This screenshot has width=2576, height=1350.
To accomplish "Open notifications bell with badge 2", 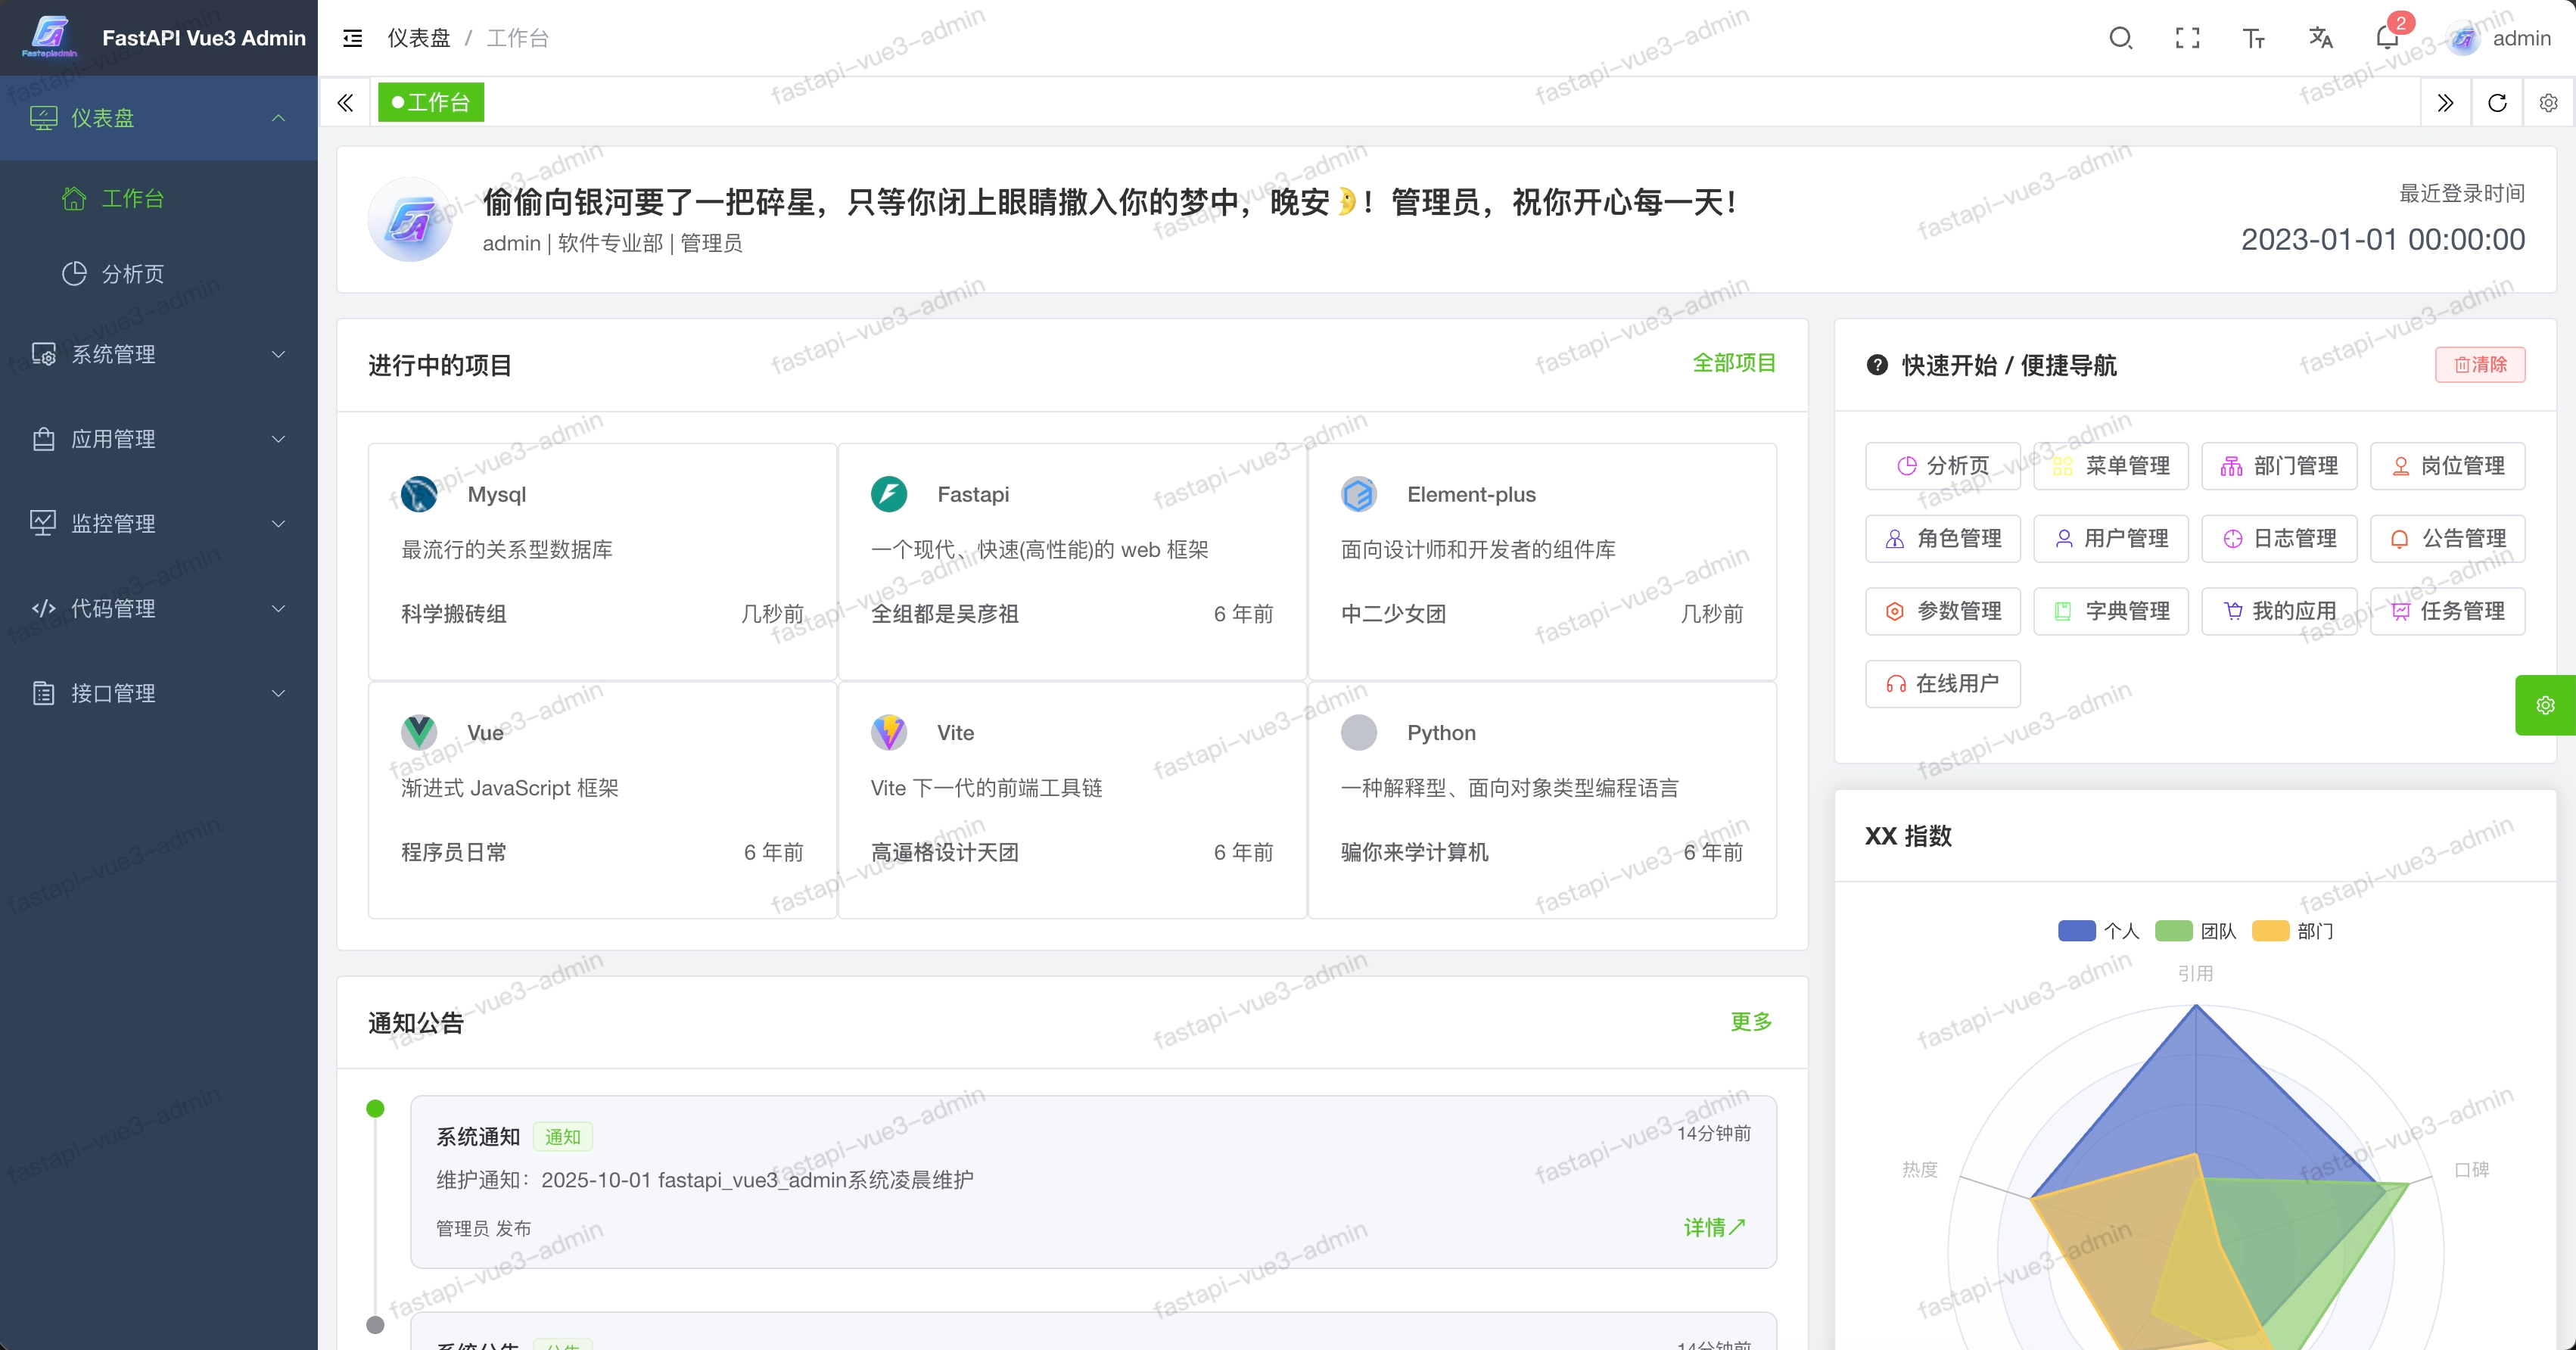I will (2388, 38).
